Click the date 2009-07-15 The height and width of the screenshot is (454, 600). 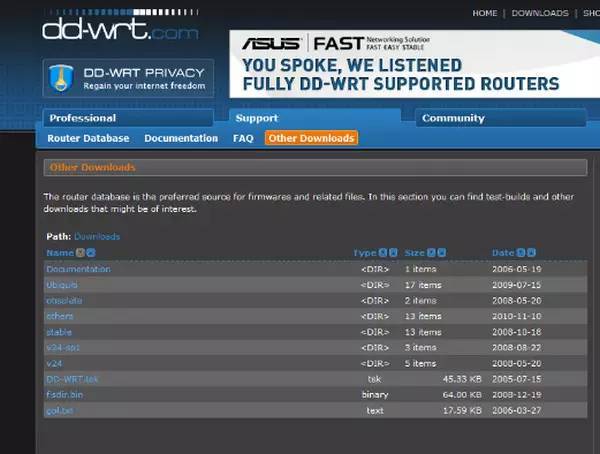click(517, 285)
